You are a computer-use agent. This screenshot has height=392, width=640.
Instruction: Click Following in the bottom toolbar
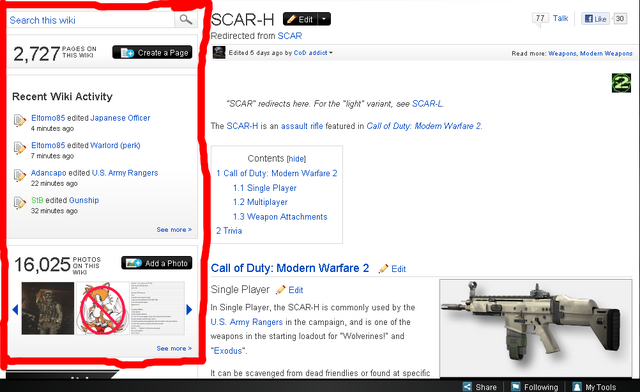[x=535, y=387]
